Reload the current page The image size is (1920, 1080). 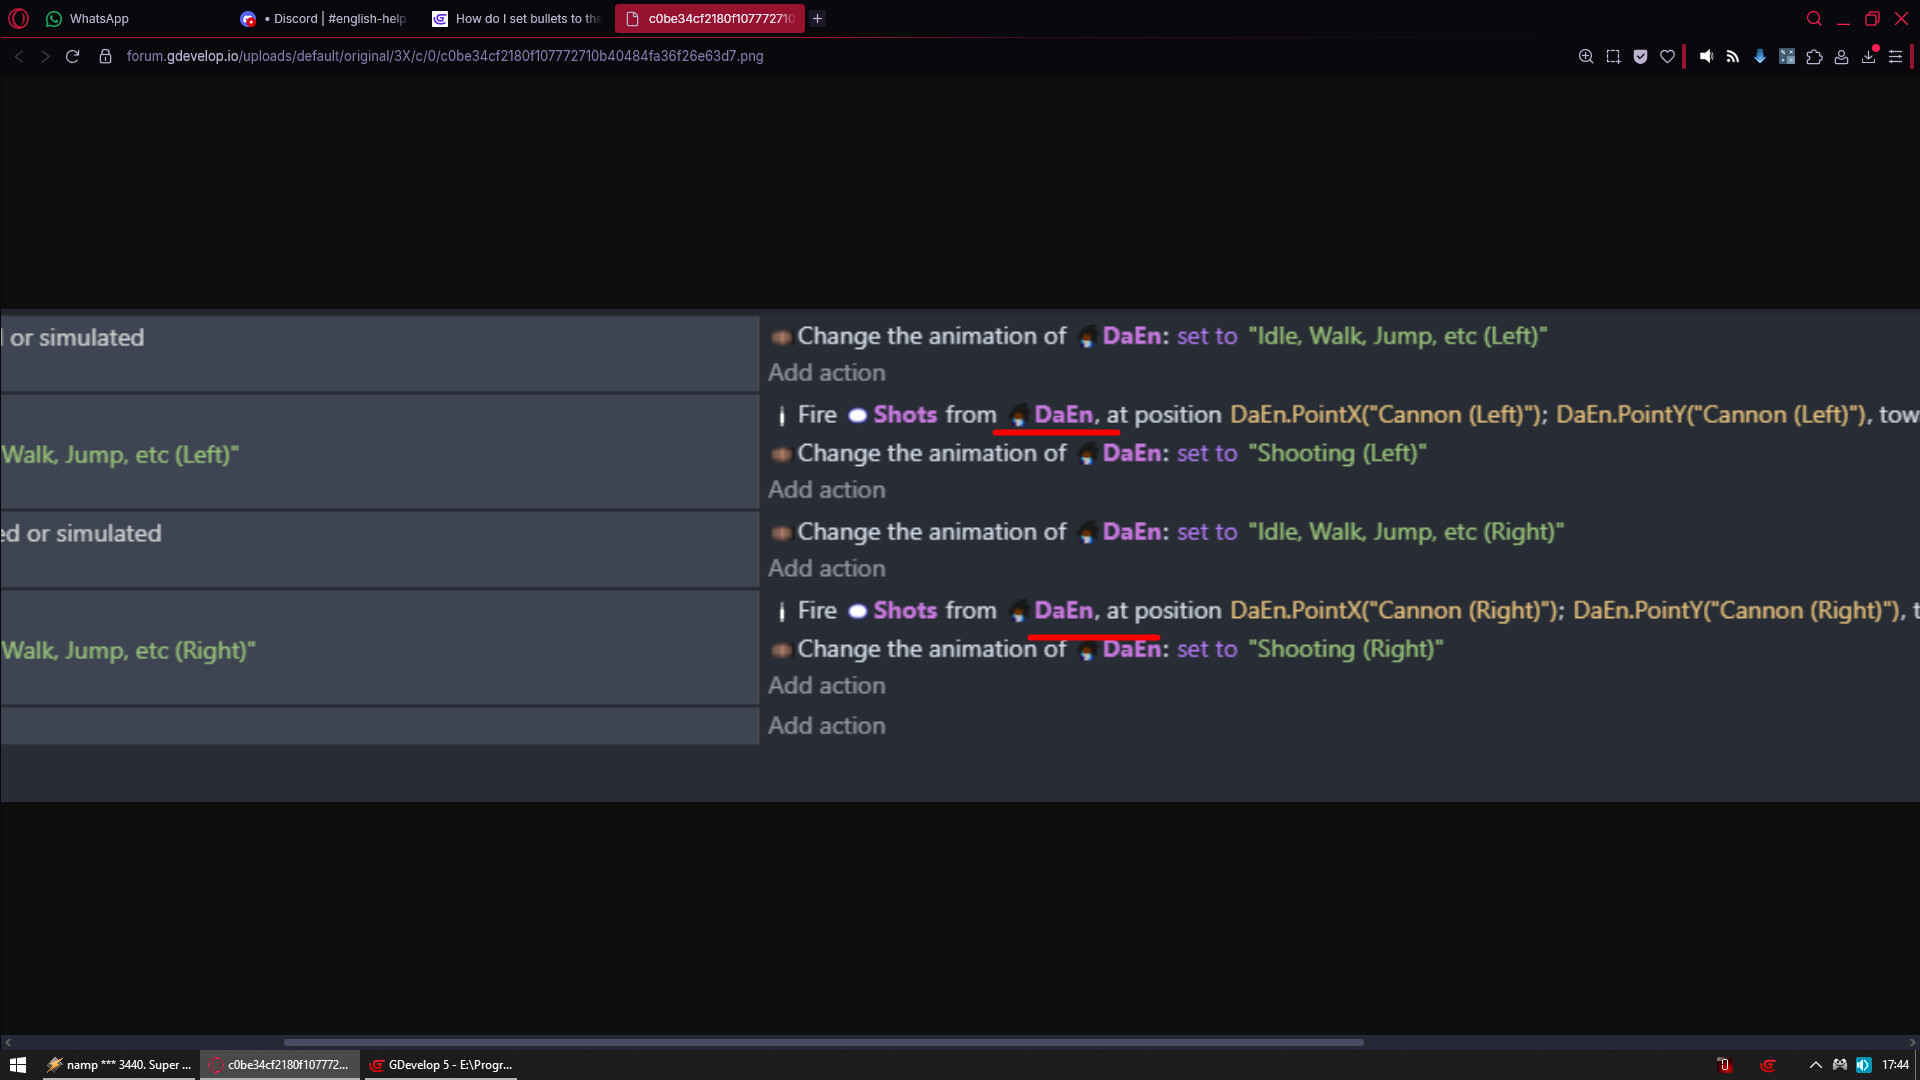pos(72,57)
